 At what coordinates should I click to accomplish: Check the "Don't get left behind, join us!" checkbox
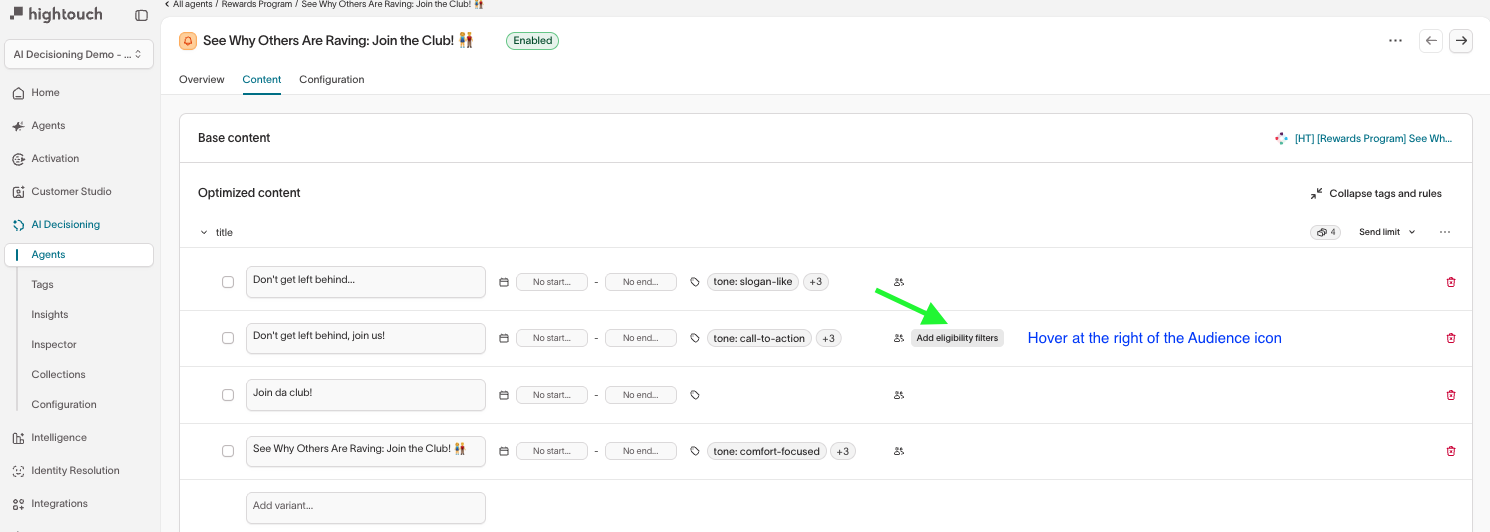click(x=228, y=338)
